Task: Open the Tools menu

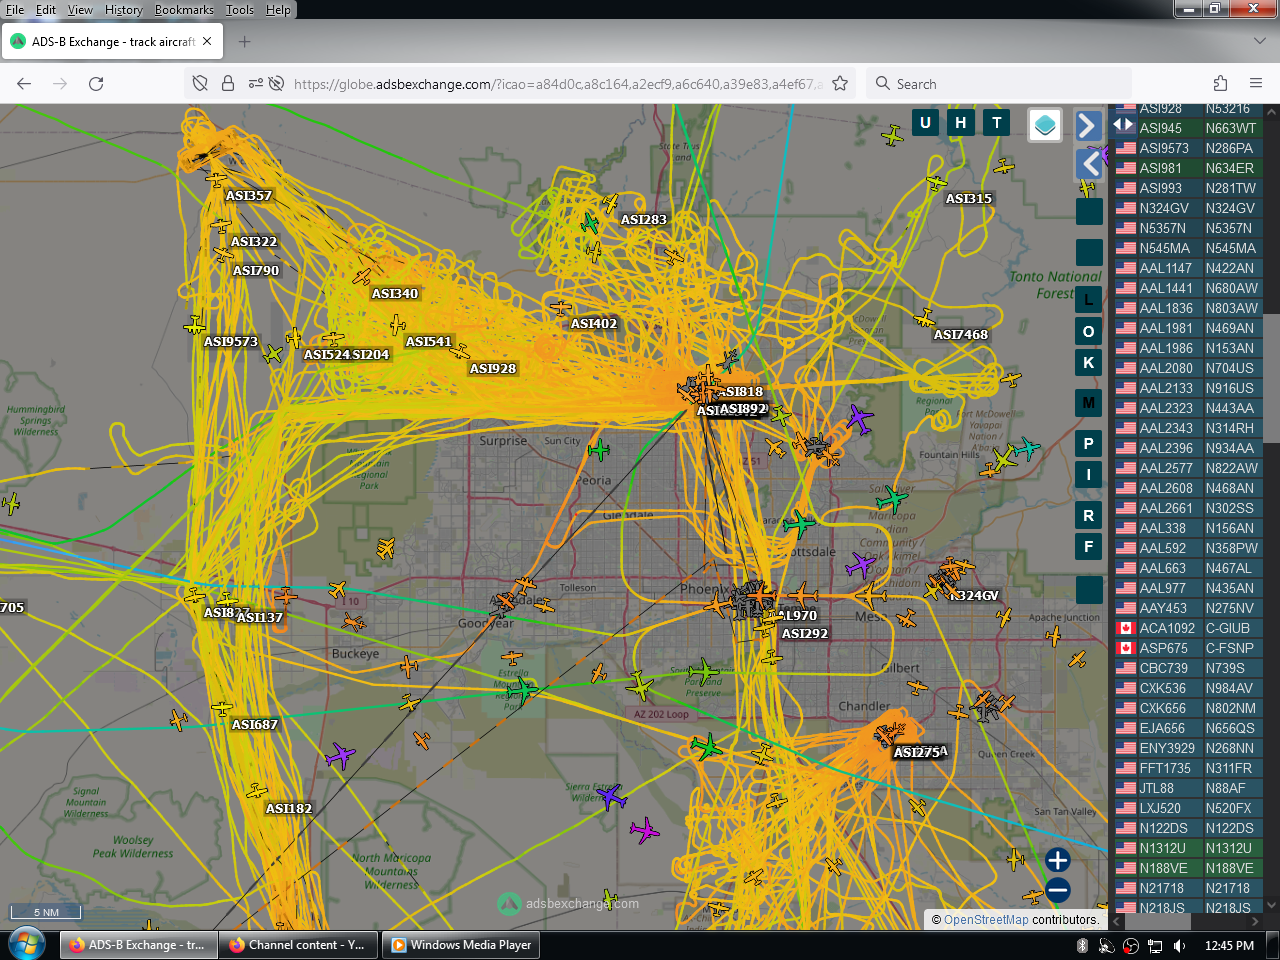Action: click(x=240, y=10)
